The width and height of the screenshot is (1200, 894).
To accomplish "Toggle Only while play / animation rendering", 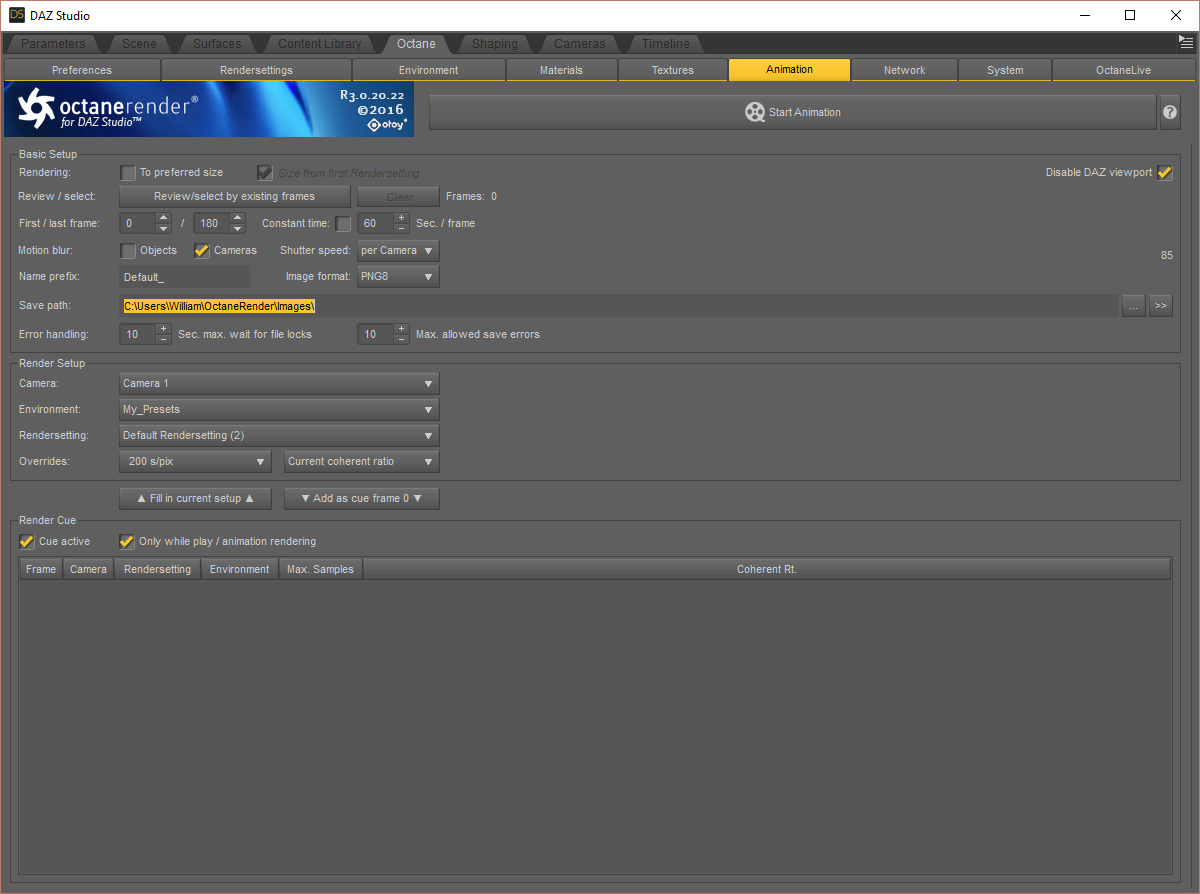I will pos(127,542).
